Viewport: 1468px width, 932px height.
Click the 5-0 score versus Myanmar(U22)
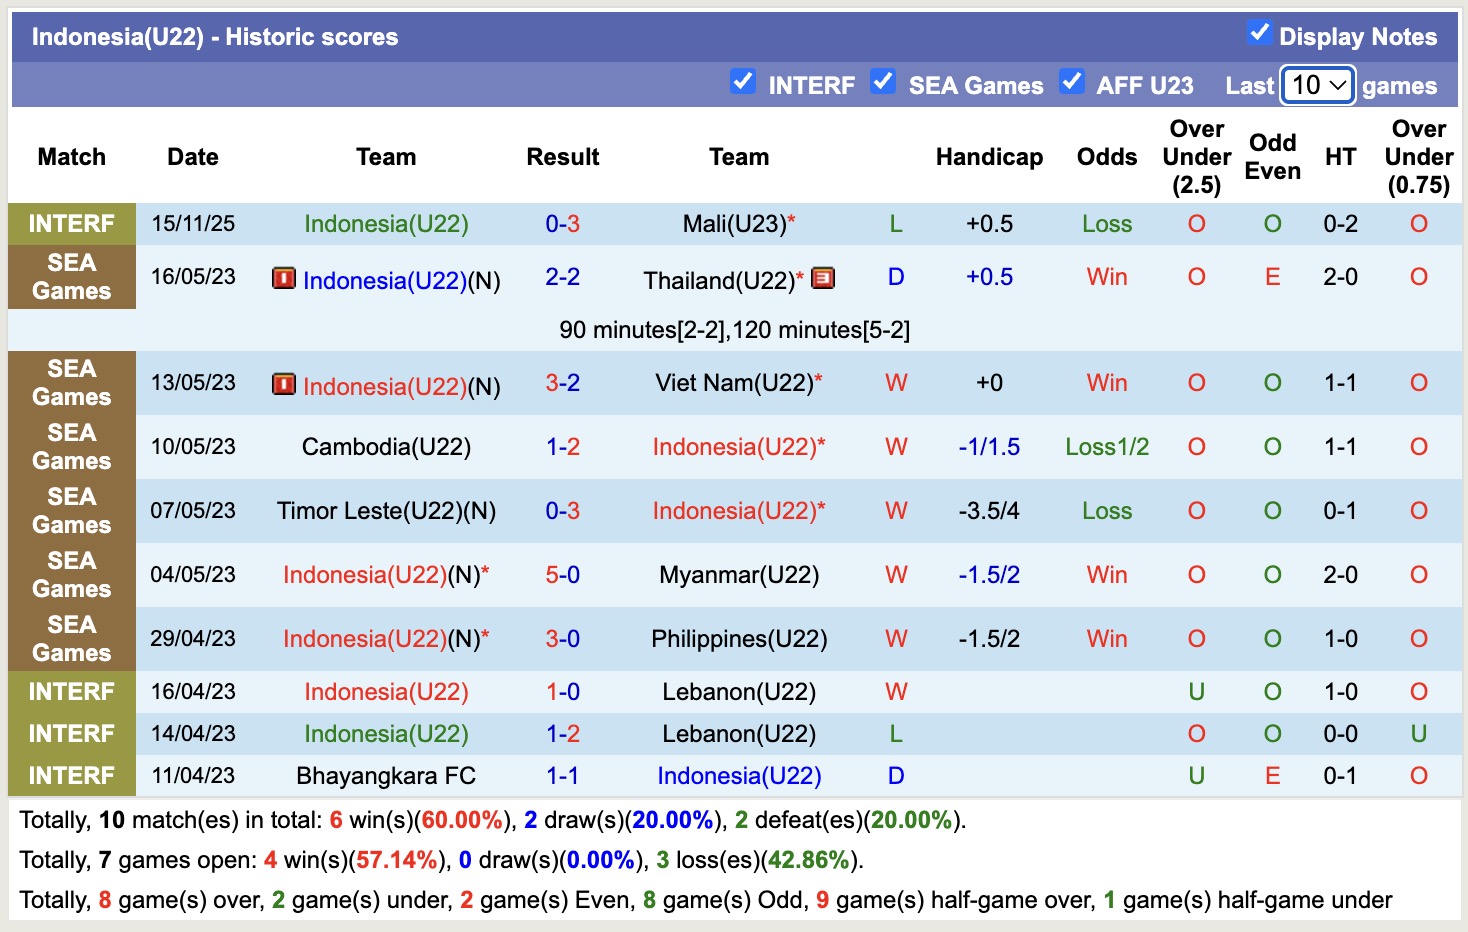562,575
